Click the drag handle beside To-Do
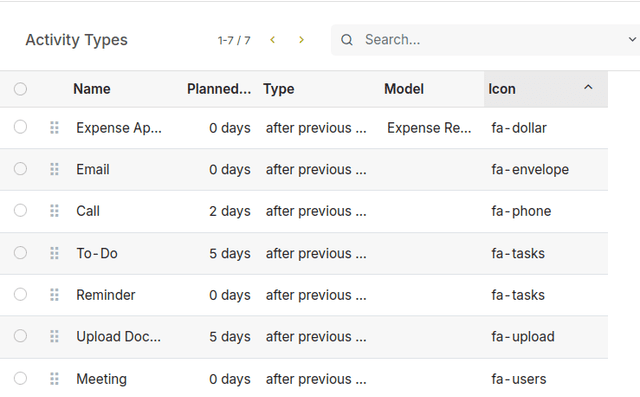 click(x=54, y=253)
